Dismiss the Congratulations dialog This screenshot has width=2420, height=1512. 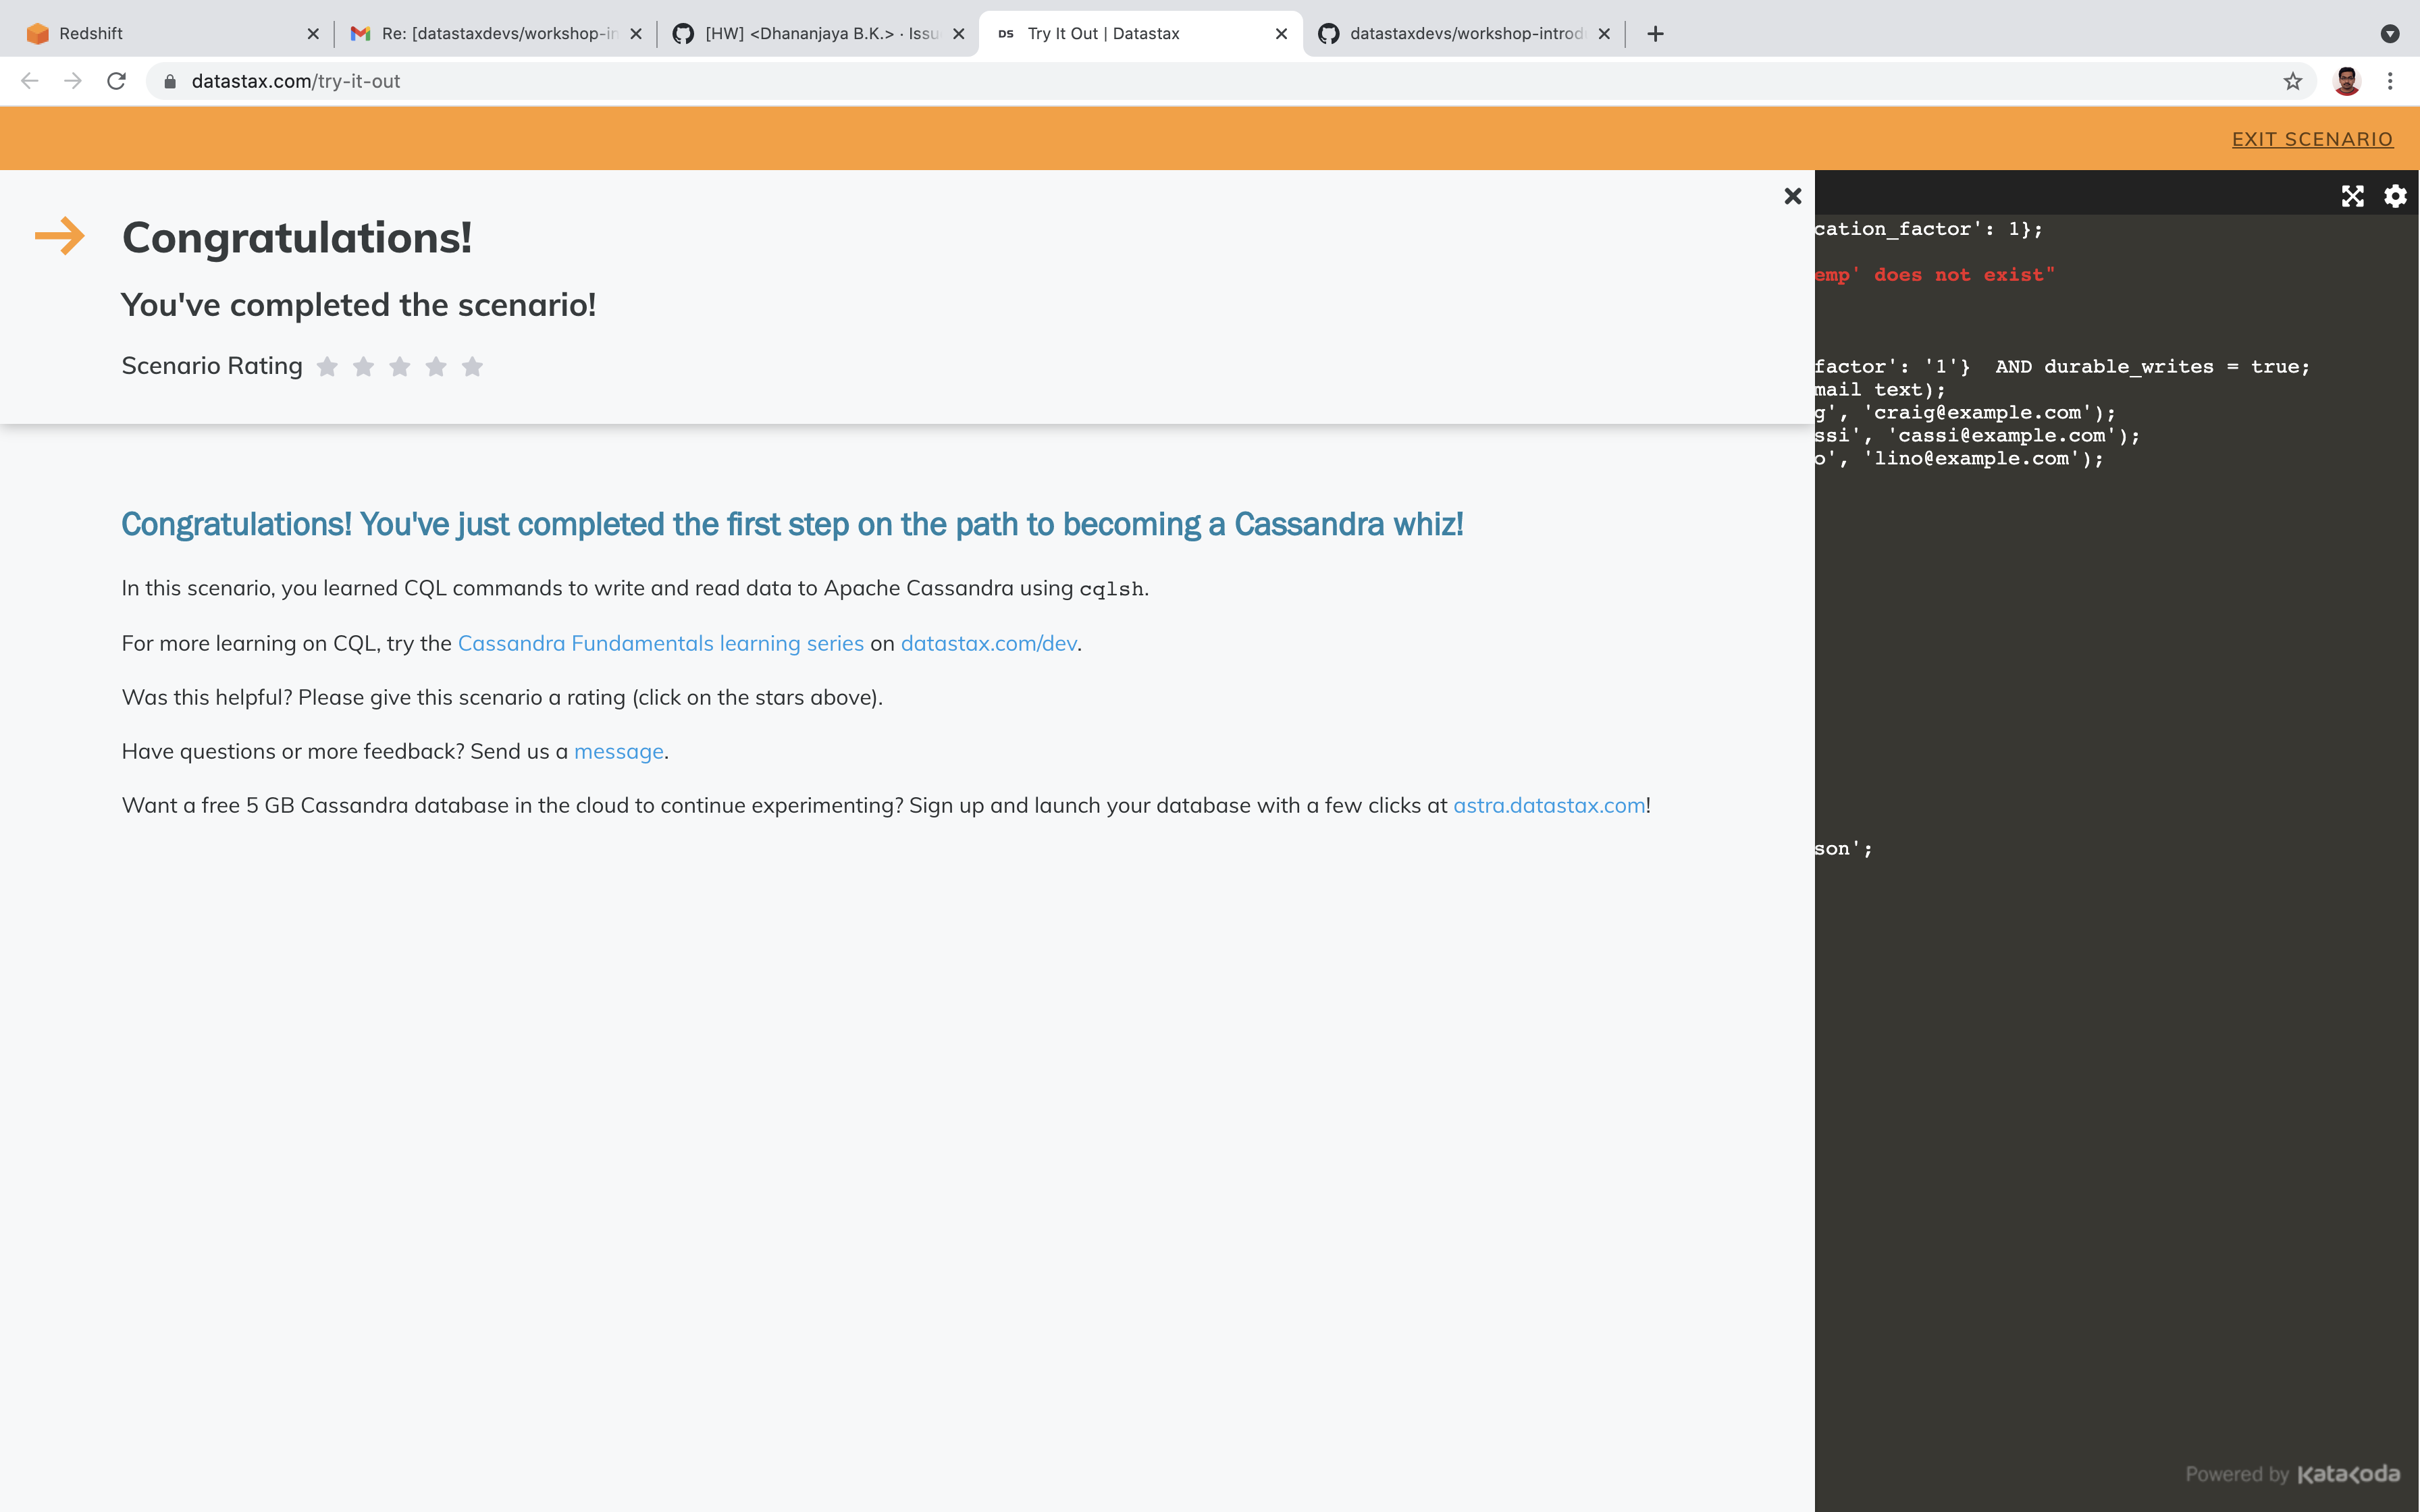tap(1791, 196)
